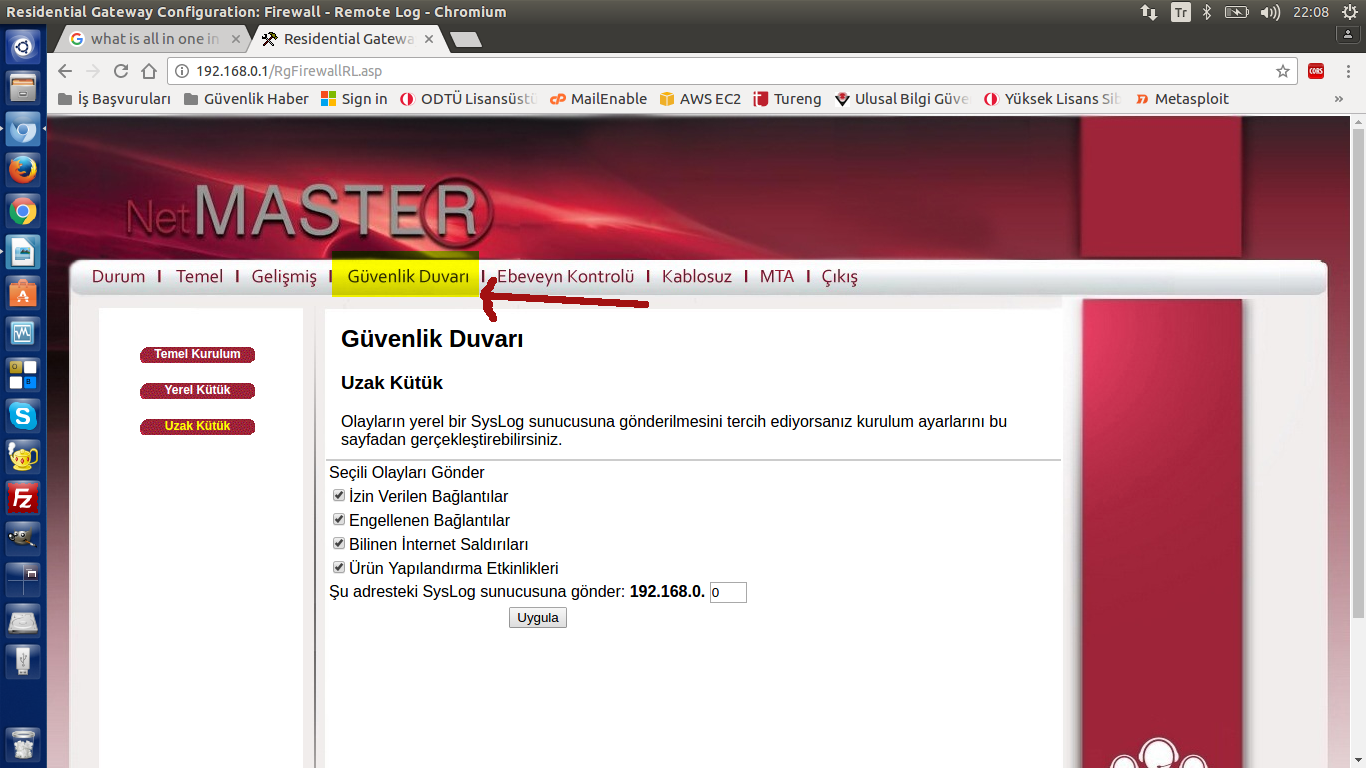Open the Kablosuz menu

(x=697, y=276)
